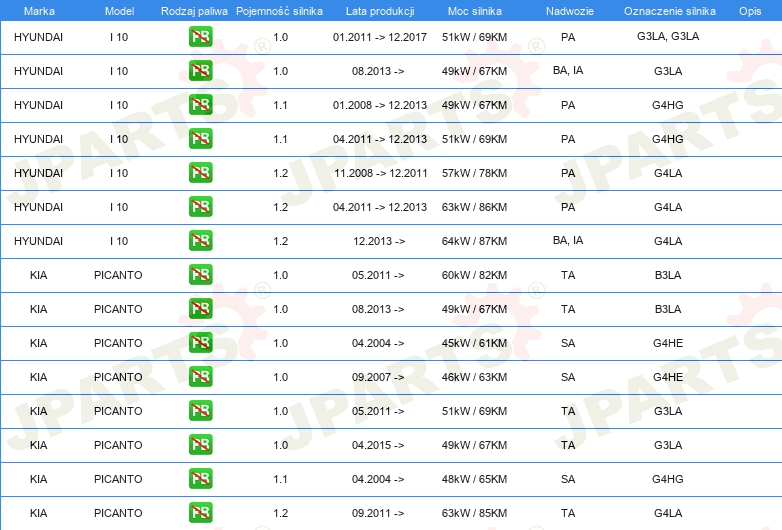Viewport: 782px width, 530px height.
Task: Click the power cell '64kW / 87KM'
Action: point(474,241)
